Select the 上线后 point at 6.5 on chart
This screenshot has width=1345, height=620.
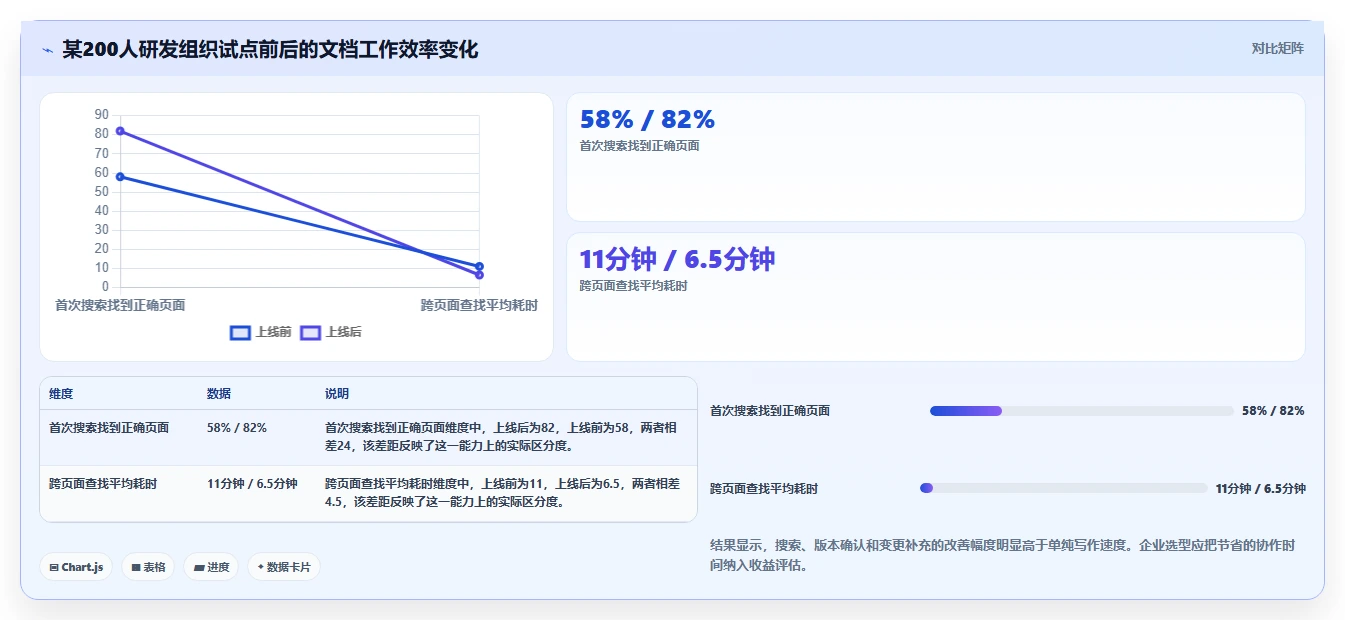pyautogui.click(x=479, y=275)
